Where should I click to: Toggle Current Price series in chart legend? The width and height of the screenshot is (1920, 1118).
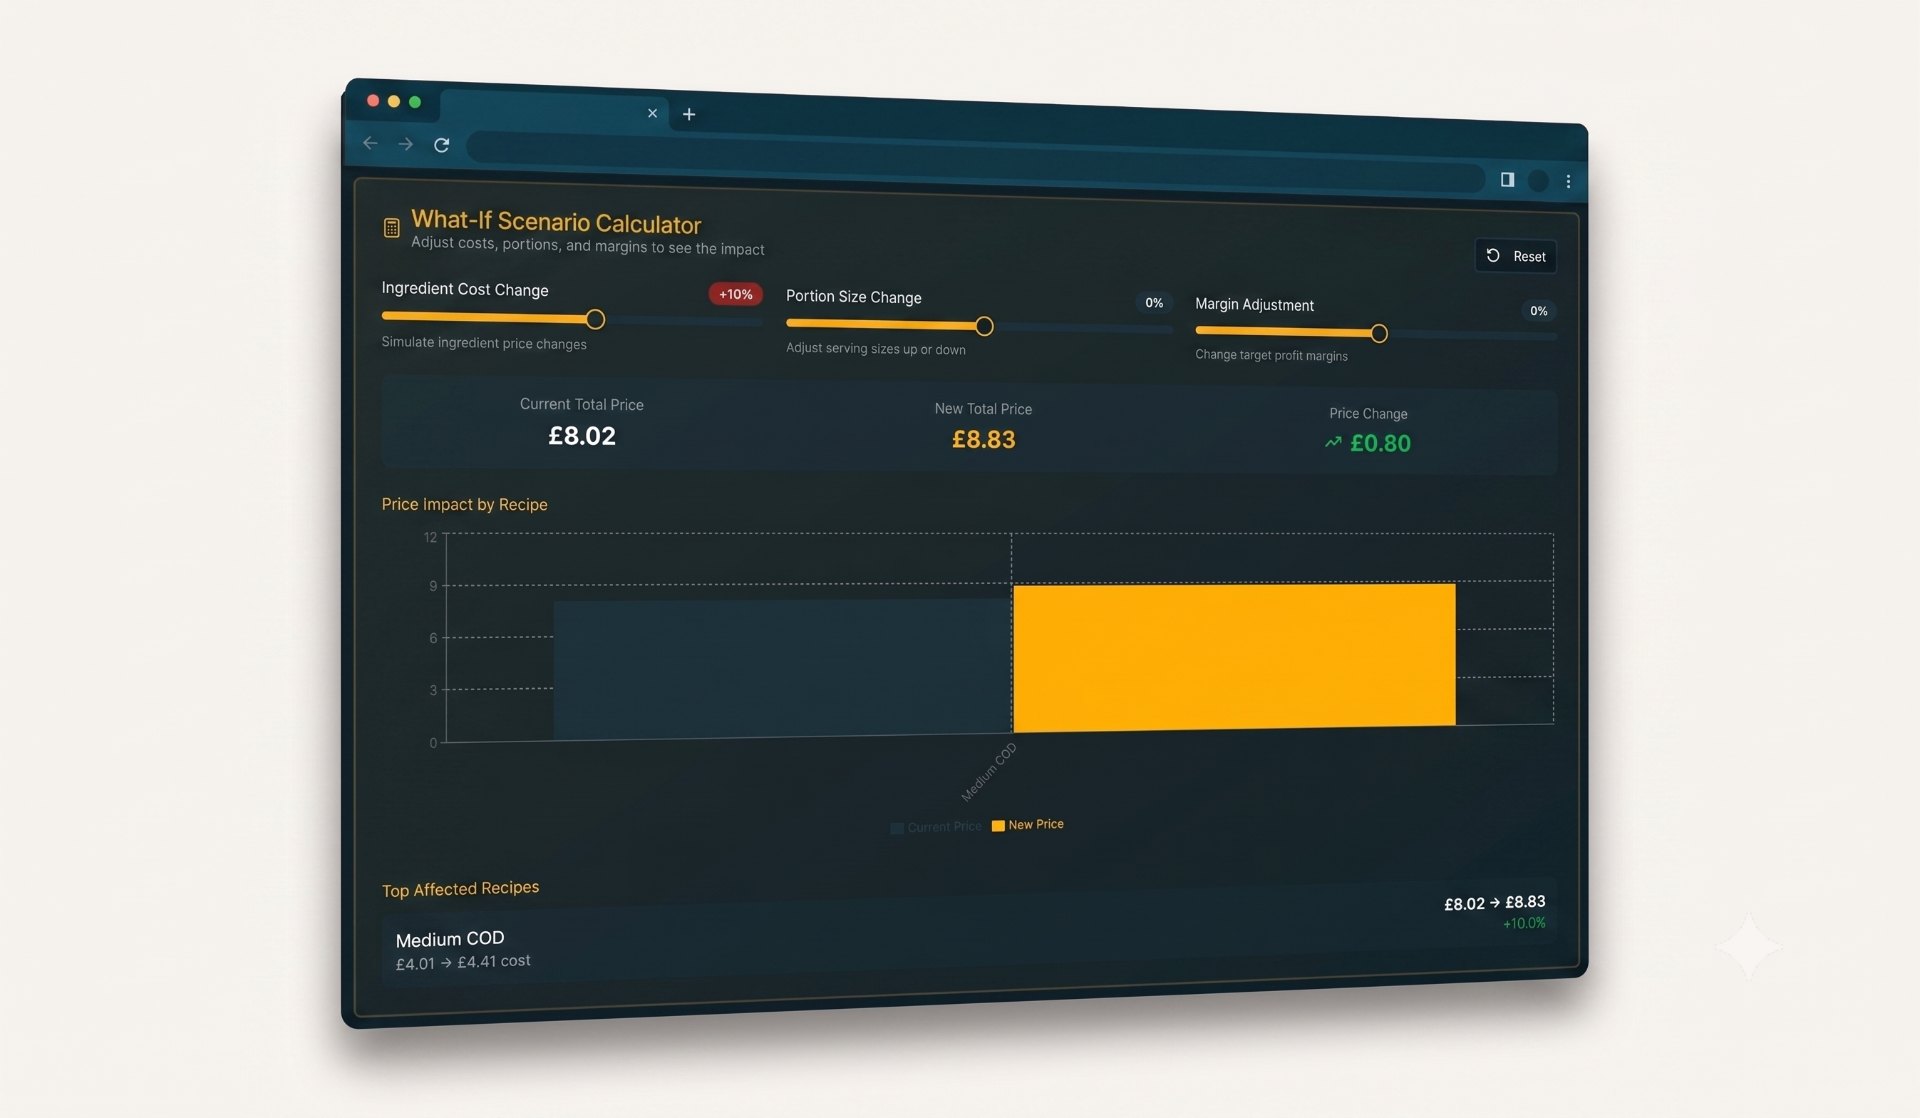(936, 827)
